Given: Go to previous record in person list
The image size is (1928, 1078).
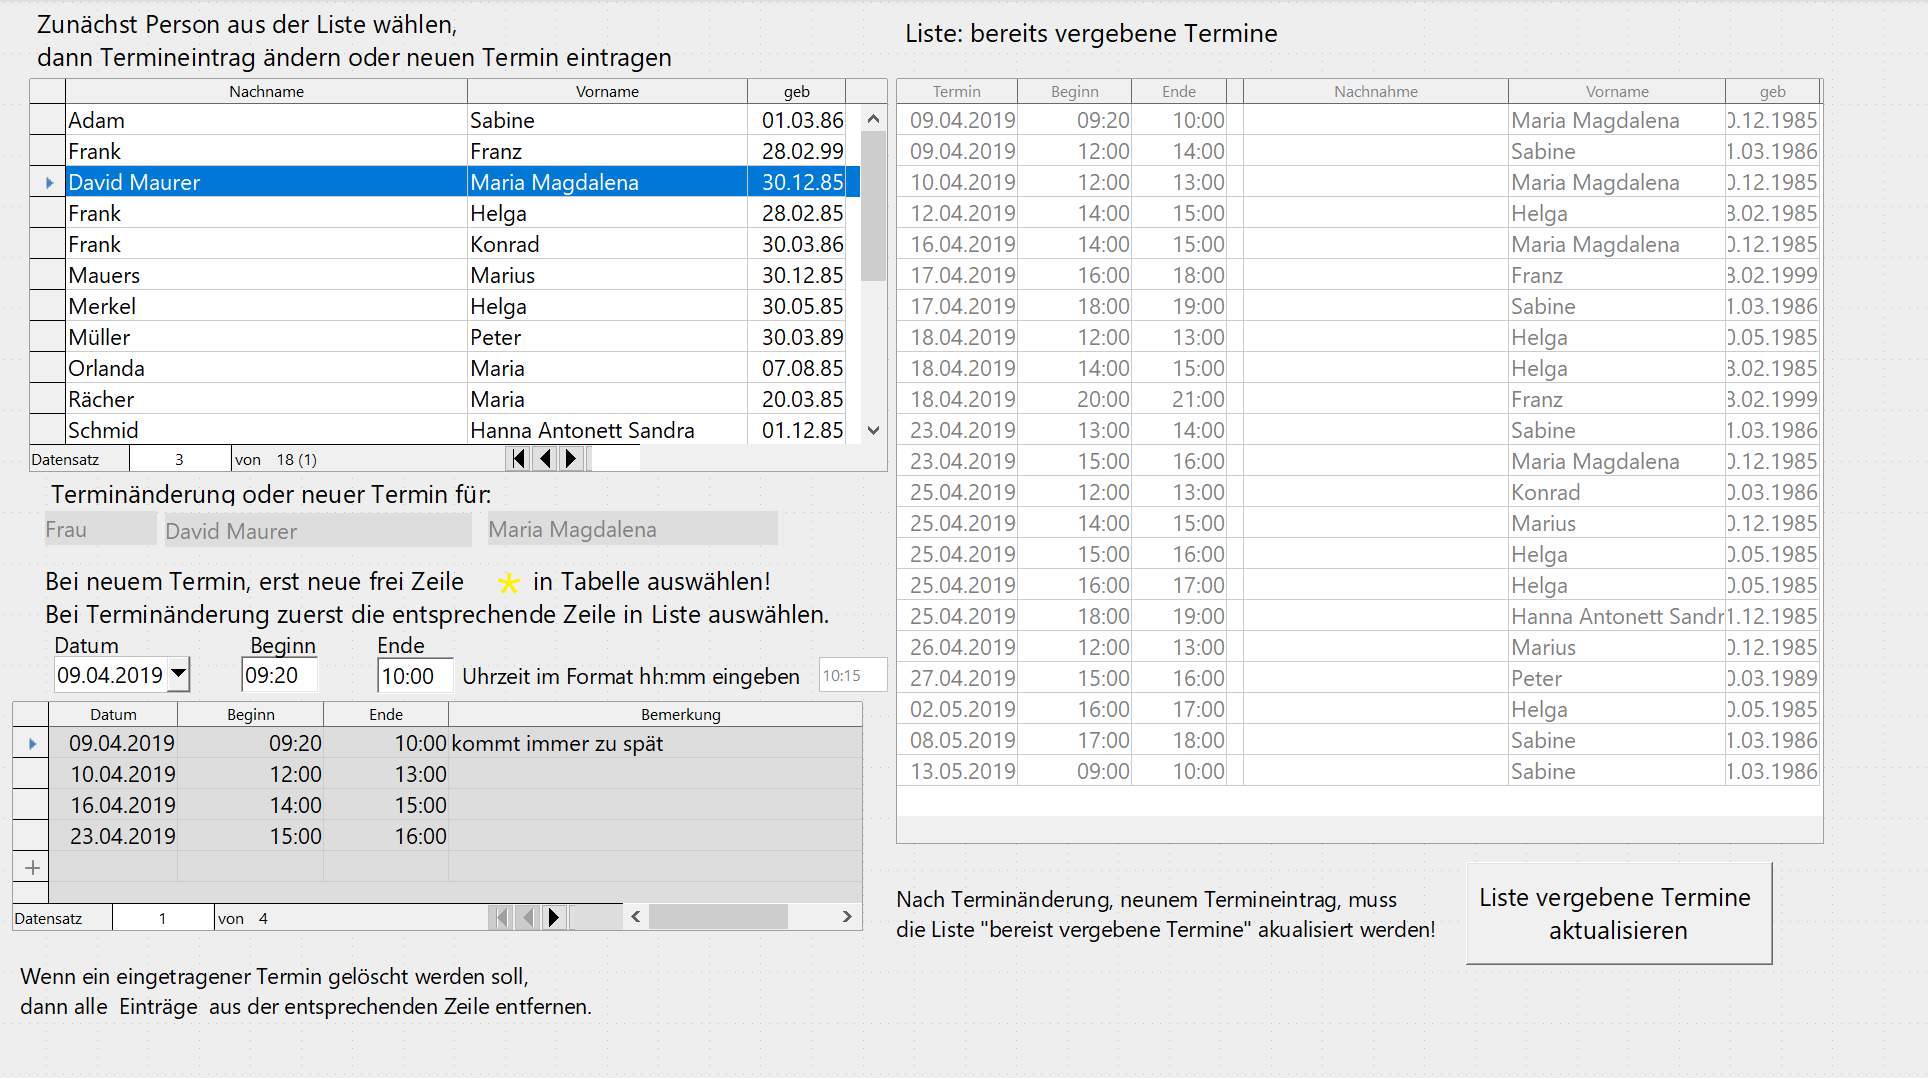Looking at the screenshot, I should coord(544,459).
